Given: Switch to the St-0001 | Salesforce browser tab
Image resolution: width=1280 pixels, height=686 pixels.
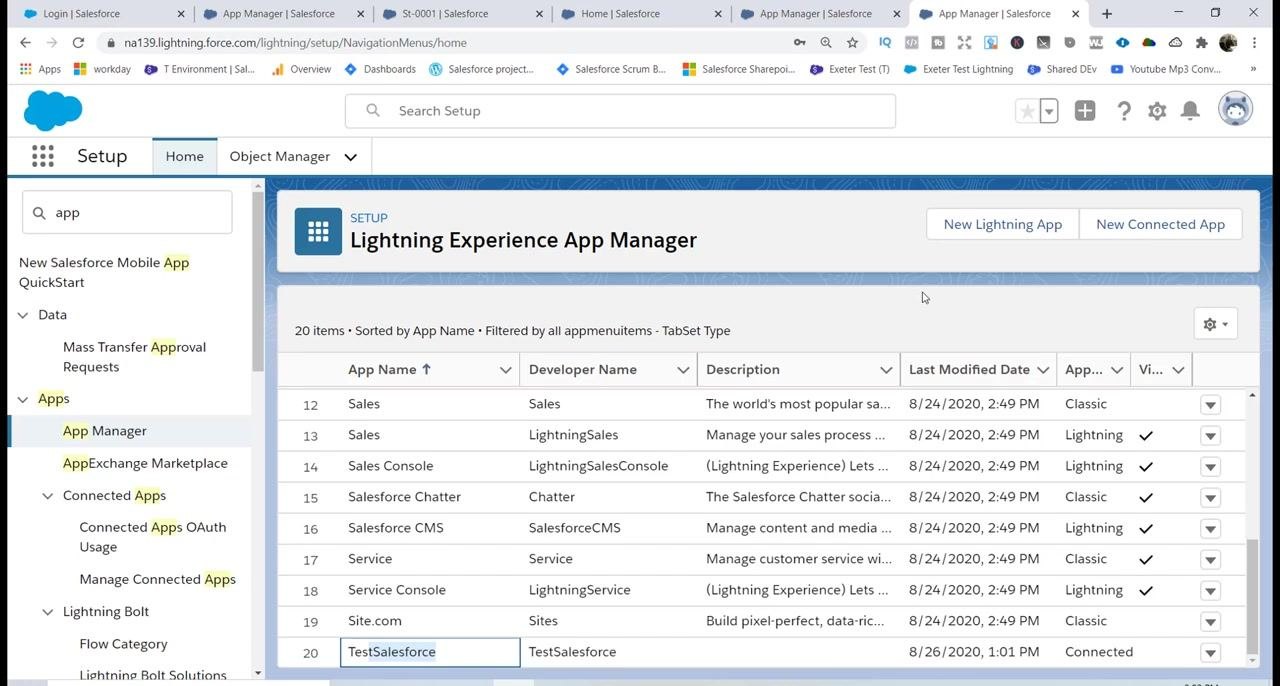Looking at the screenshot, I should pos(462,14).
